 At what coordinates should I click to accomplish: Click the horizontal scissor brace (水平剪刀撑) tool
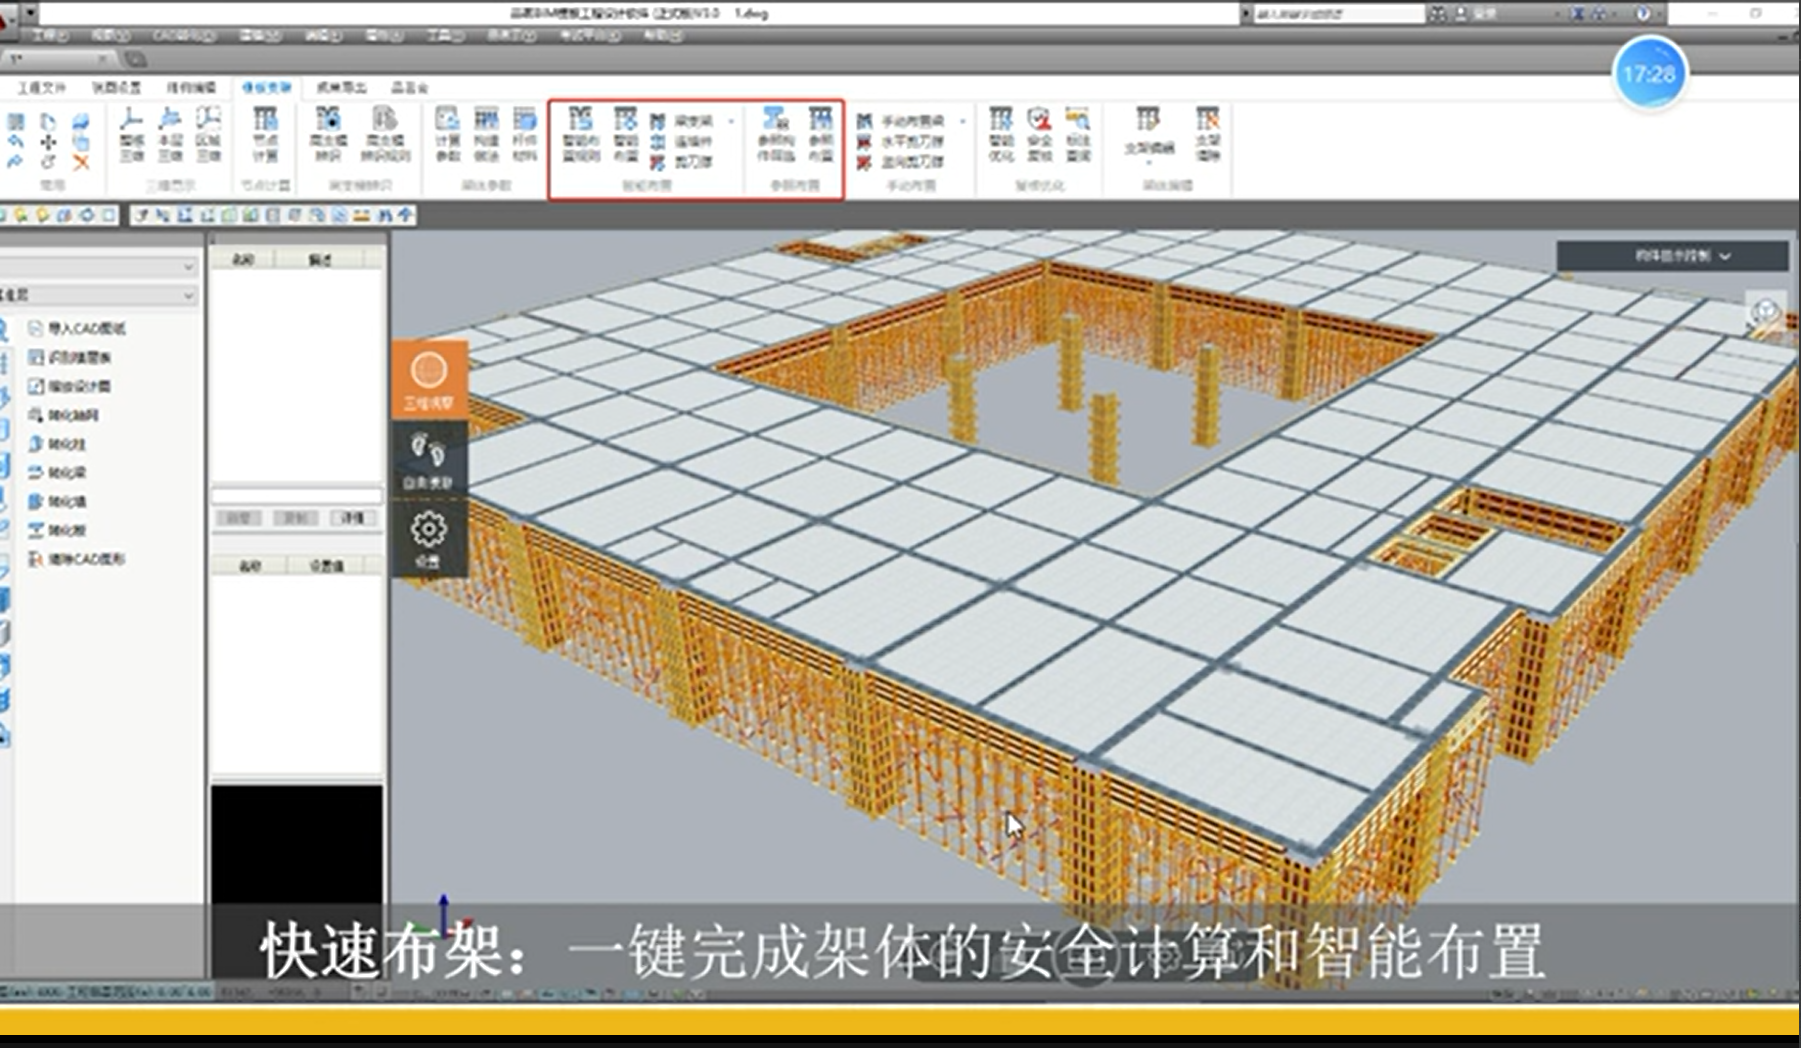click(x=900, y=141)
